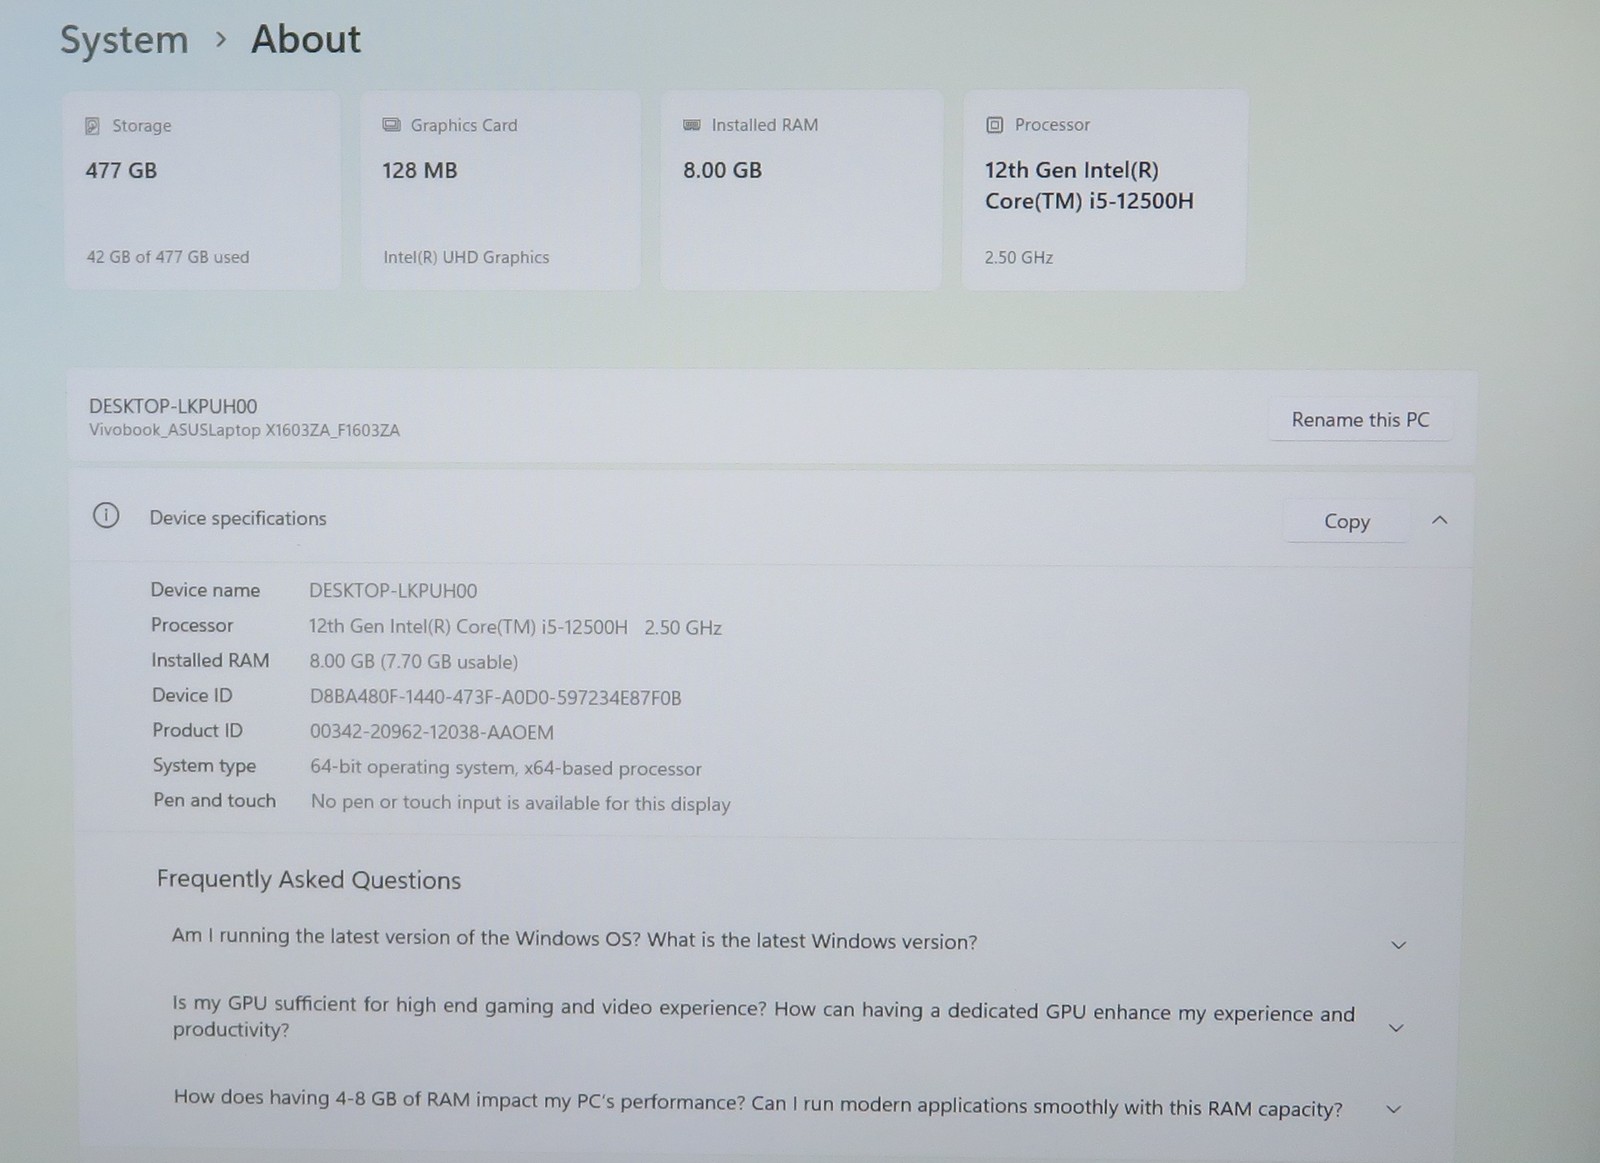Select DESKTOP-LKPUH00 header name
1600x1163 pixels.
pos(173,406)
